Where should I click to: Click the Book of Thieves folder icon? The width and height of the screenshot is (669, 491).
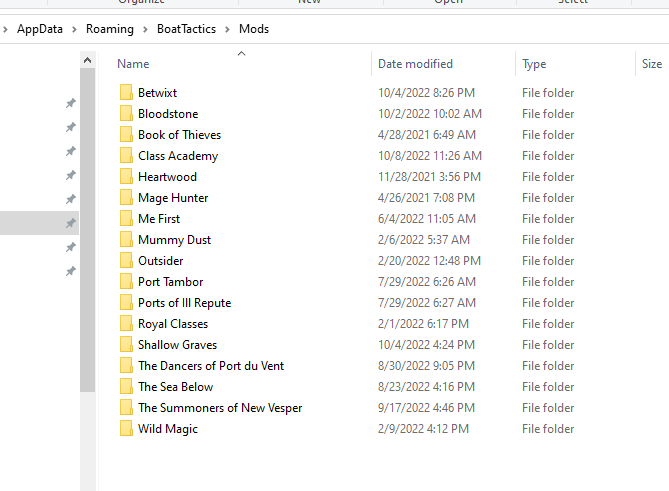point(126,134)
